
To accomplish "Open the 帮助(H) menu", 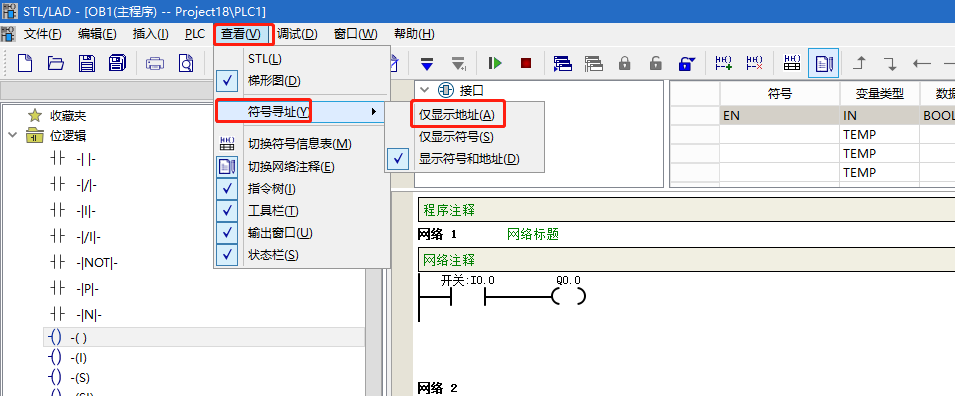I will pyautogui.click(x=414, y=34).
